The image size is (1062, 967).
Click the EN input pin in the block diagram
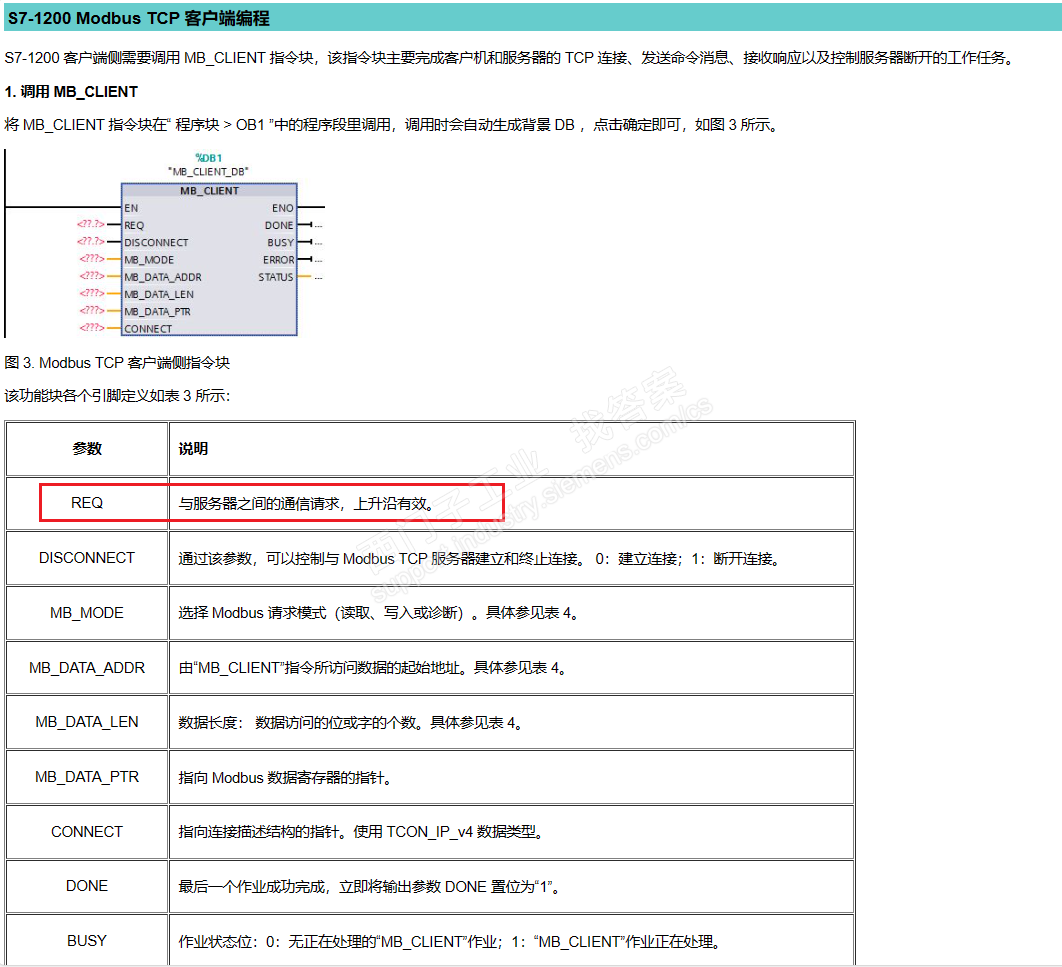tap(131, 209)
